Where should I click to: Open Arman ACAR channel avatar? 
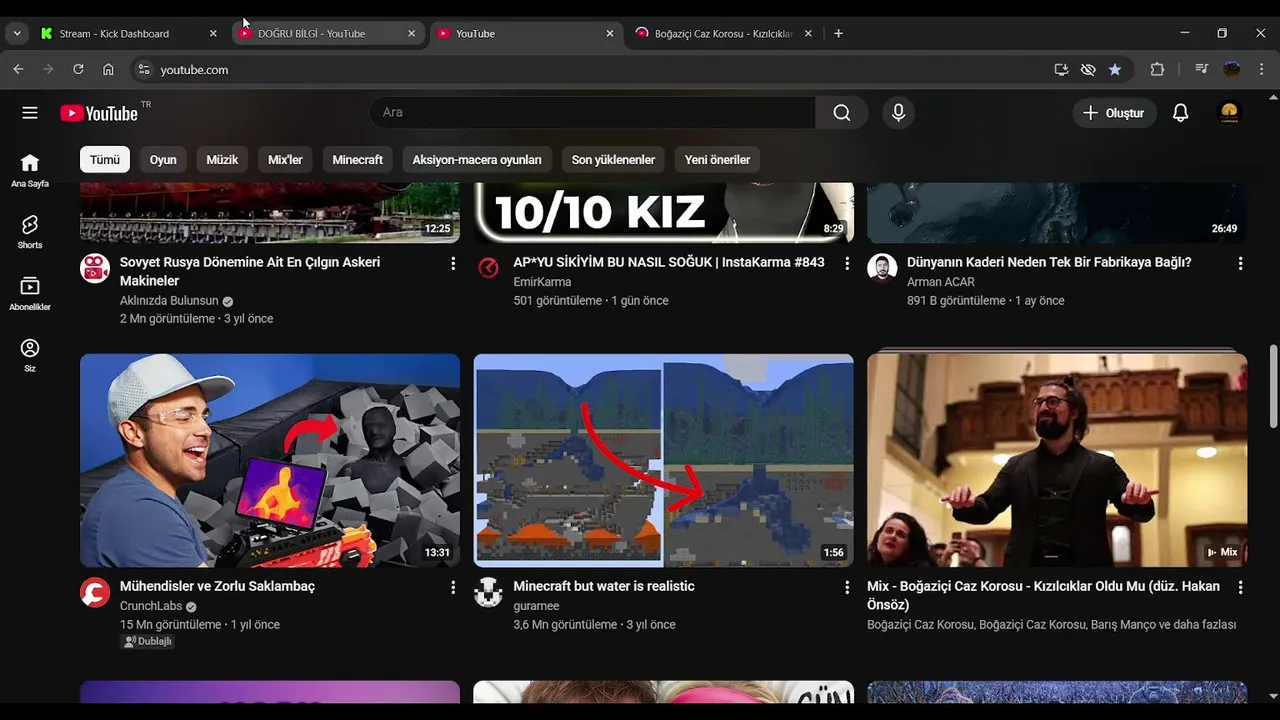[882, 268]
